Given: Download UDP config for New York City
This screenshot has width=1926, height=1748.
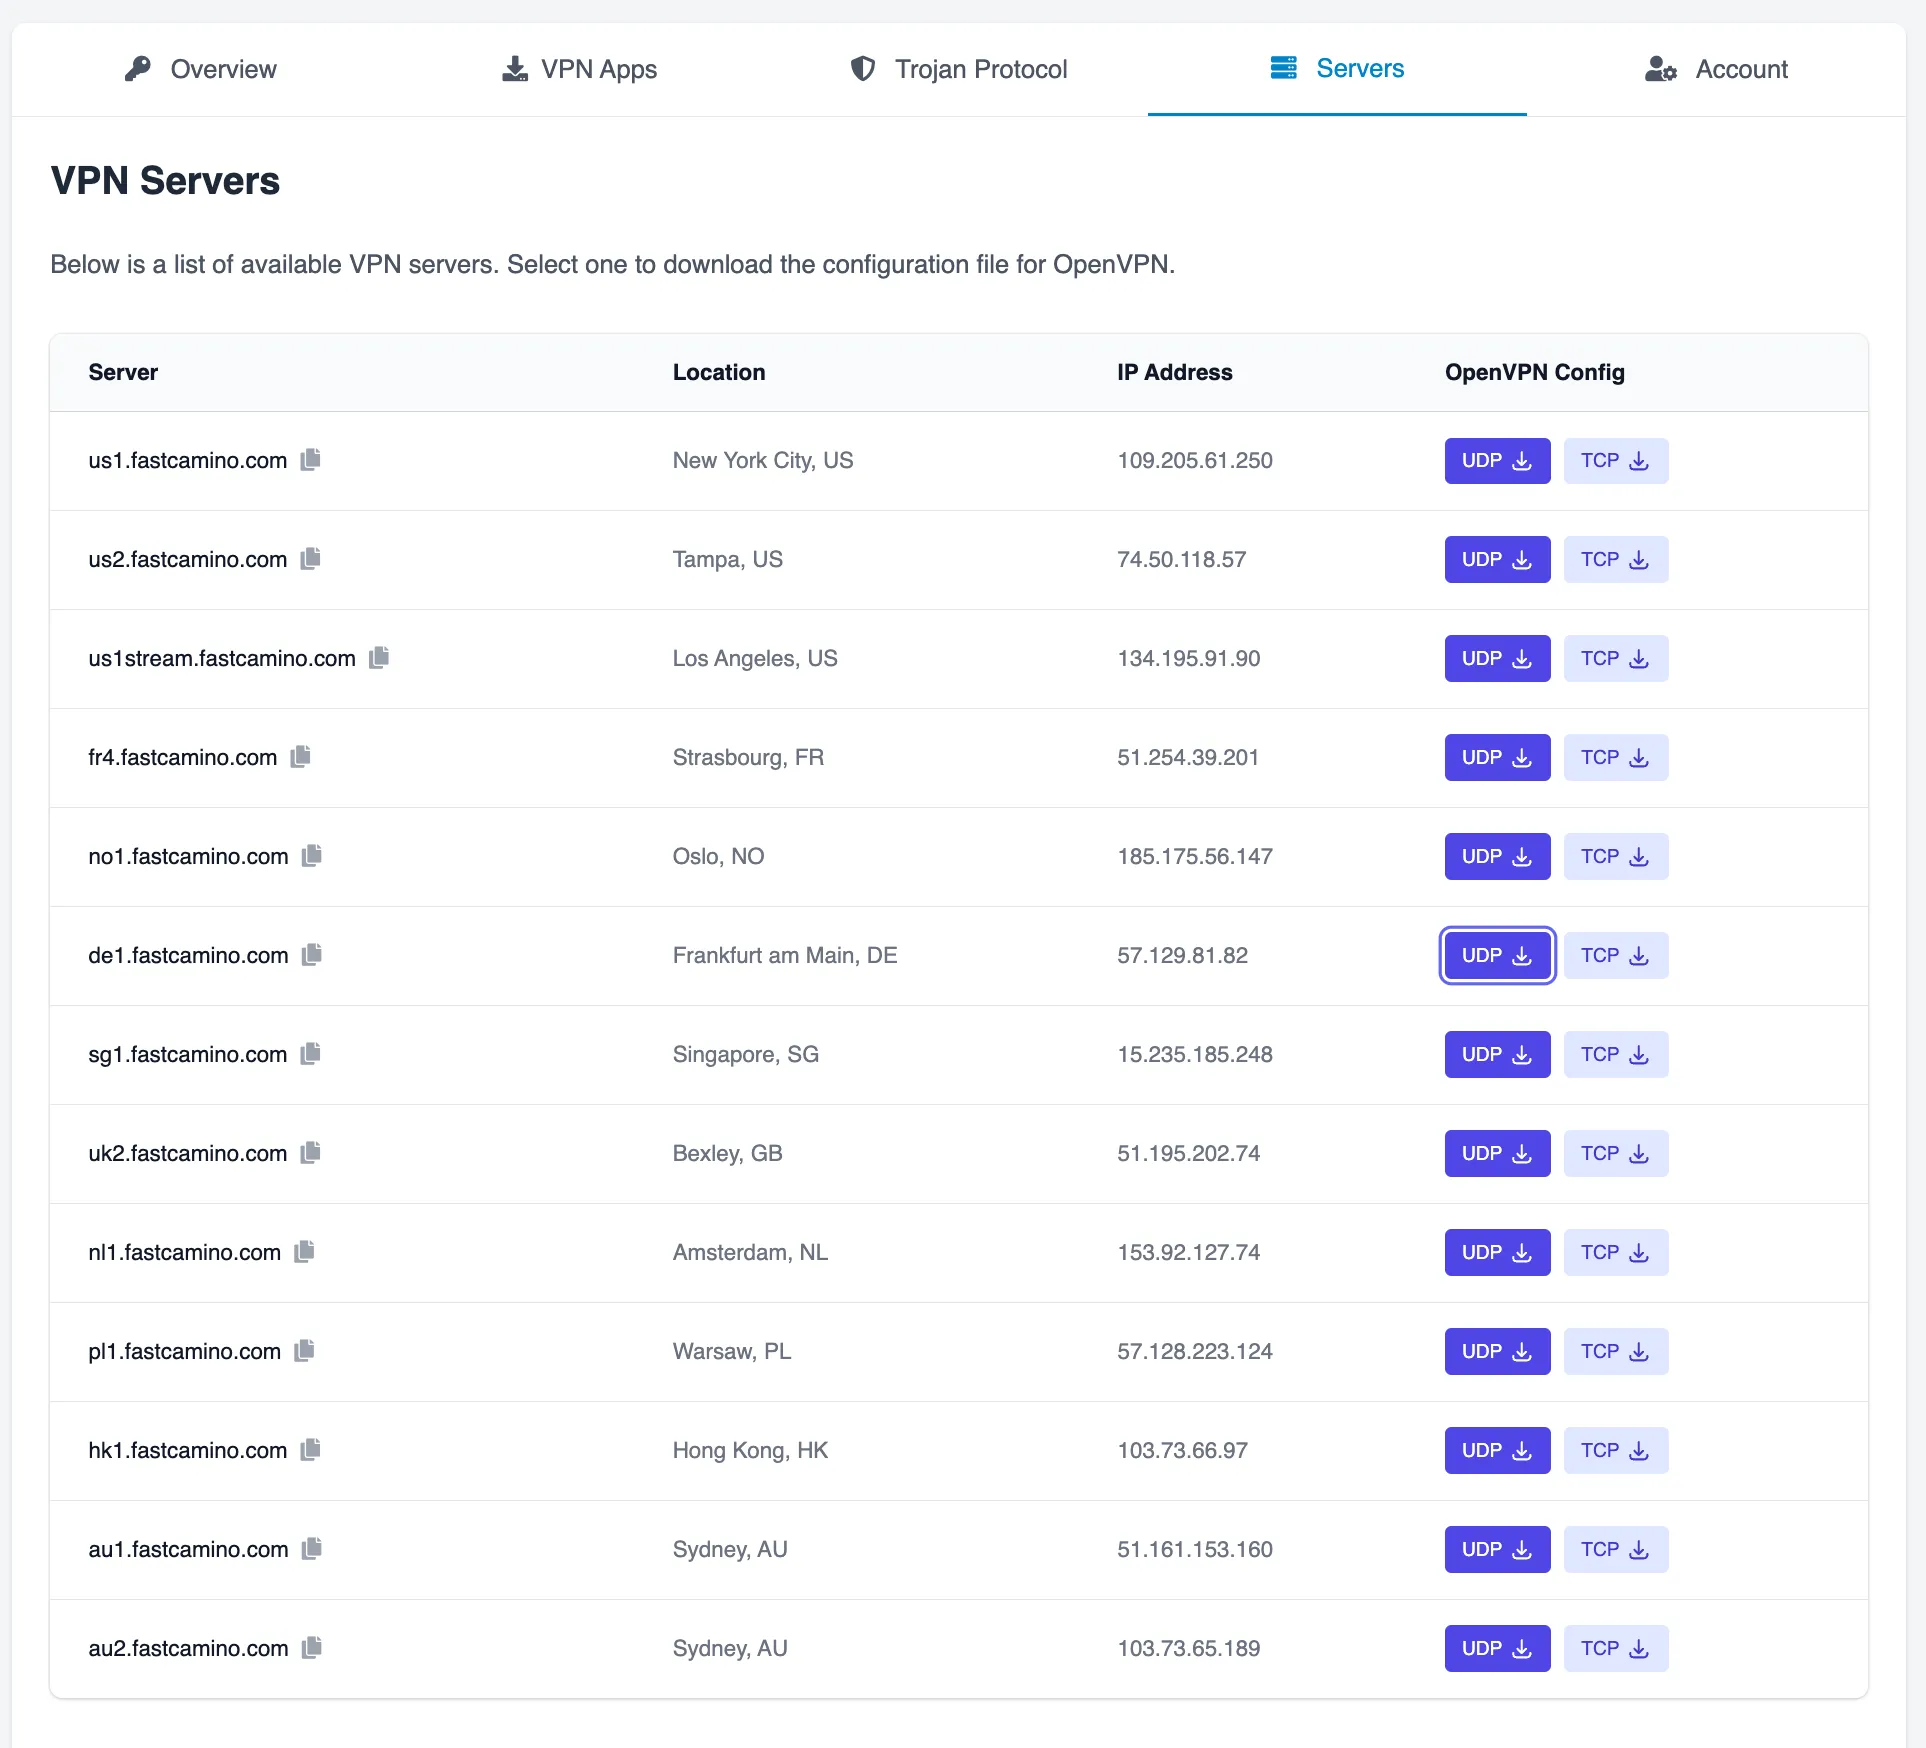Looking at the screenshot, I should 1496,461.
